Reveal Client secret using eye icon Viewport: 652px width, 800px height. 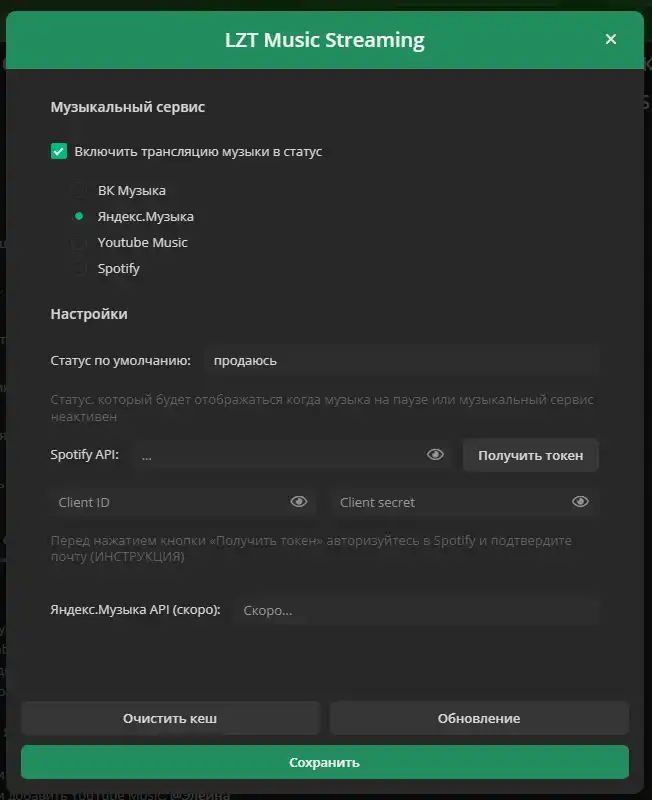click(580, 502)
